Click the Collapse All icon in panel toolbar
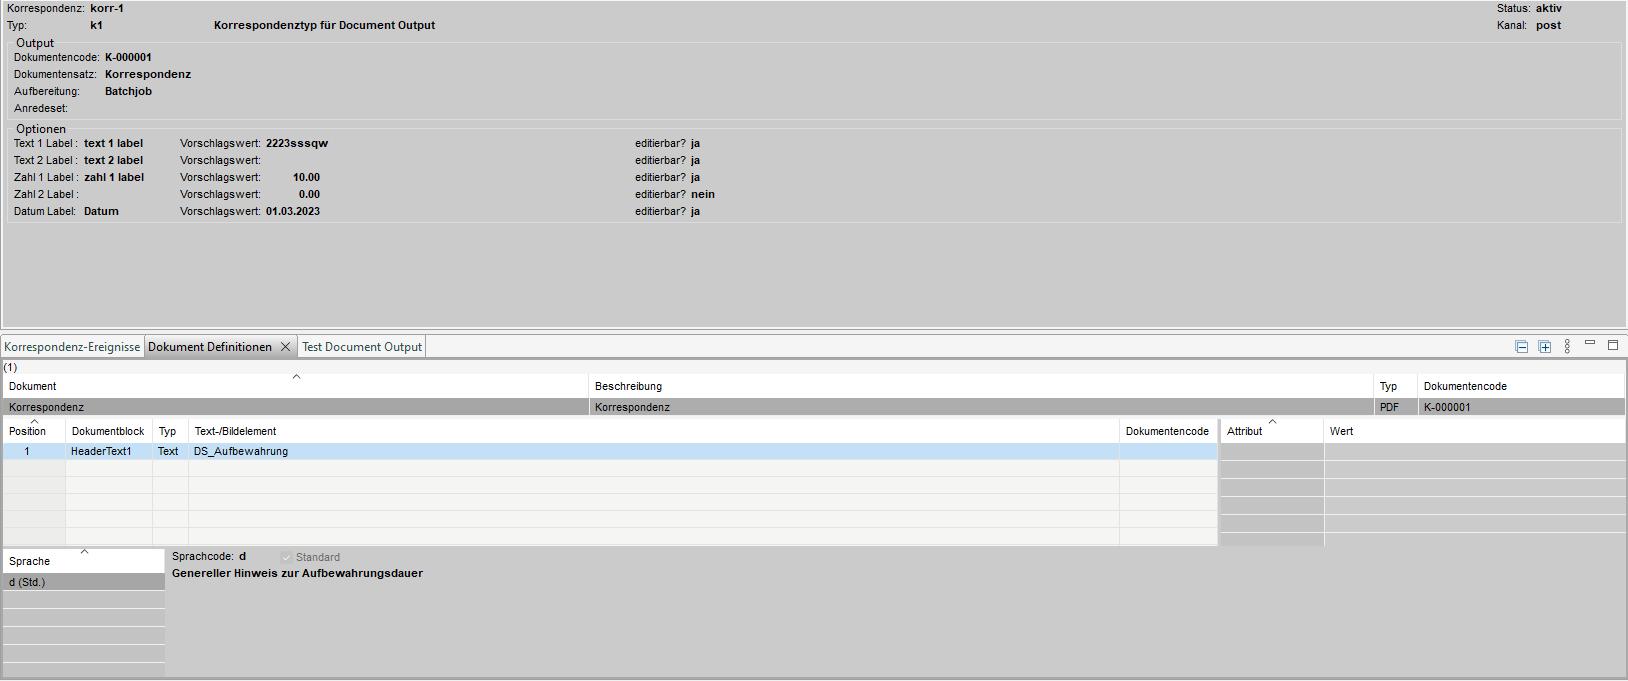The image size is (1628, 681). click(x=1521, y=347)
